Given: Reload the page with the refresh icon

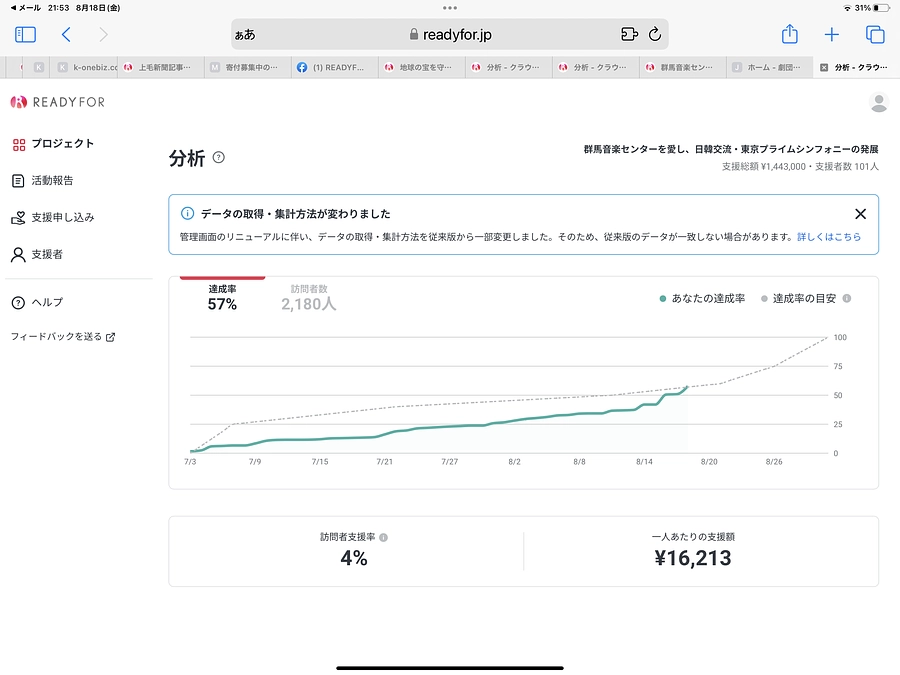Looking at the screenshot, I should [x=655, y=33].
